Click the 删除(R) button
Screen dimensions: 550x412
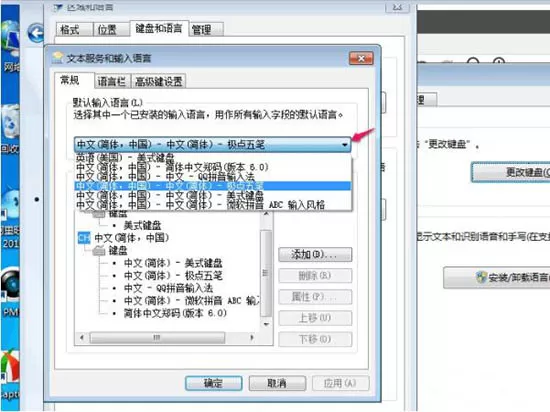point(315,276)
